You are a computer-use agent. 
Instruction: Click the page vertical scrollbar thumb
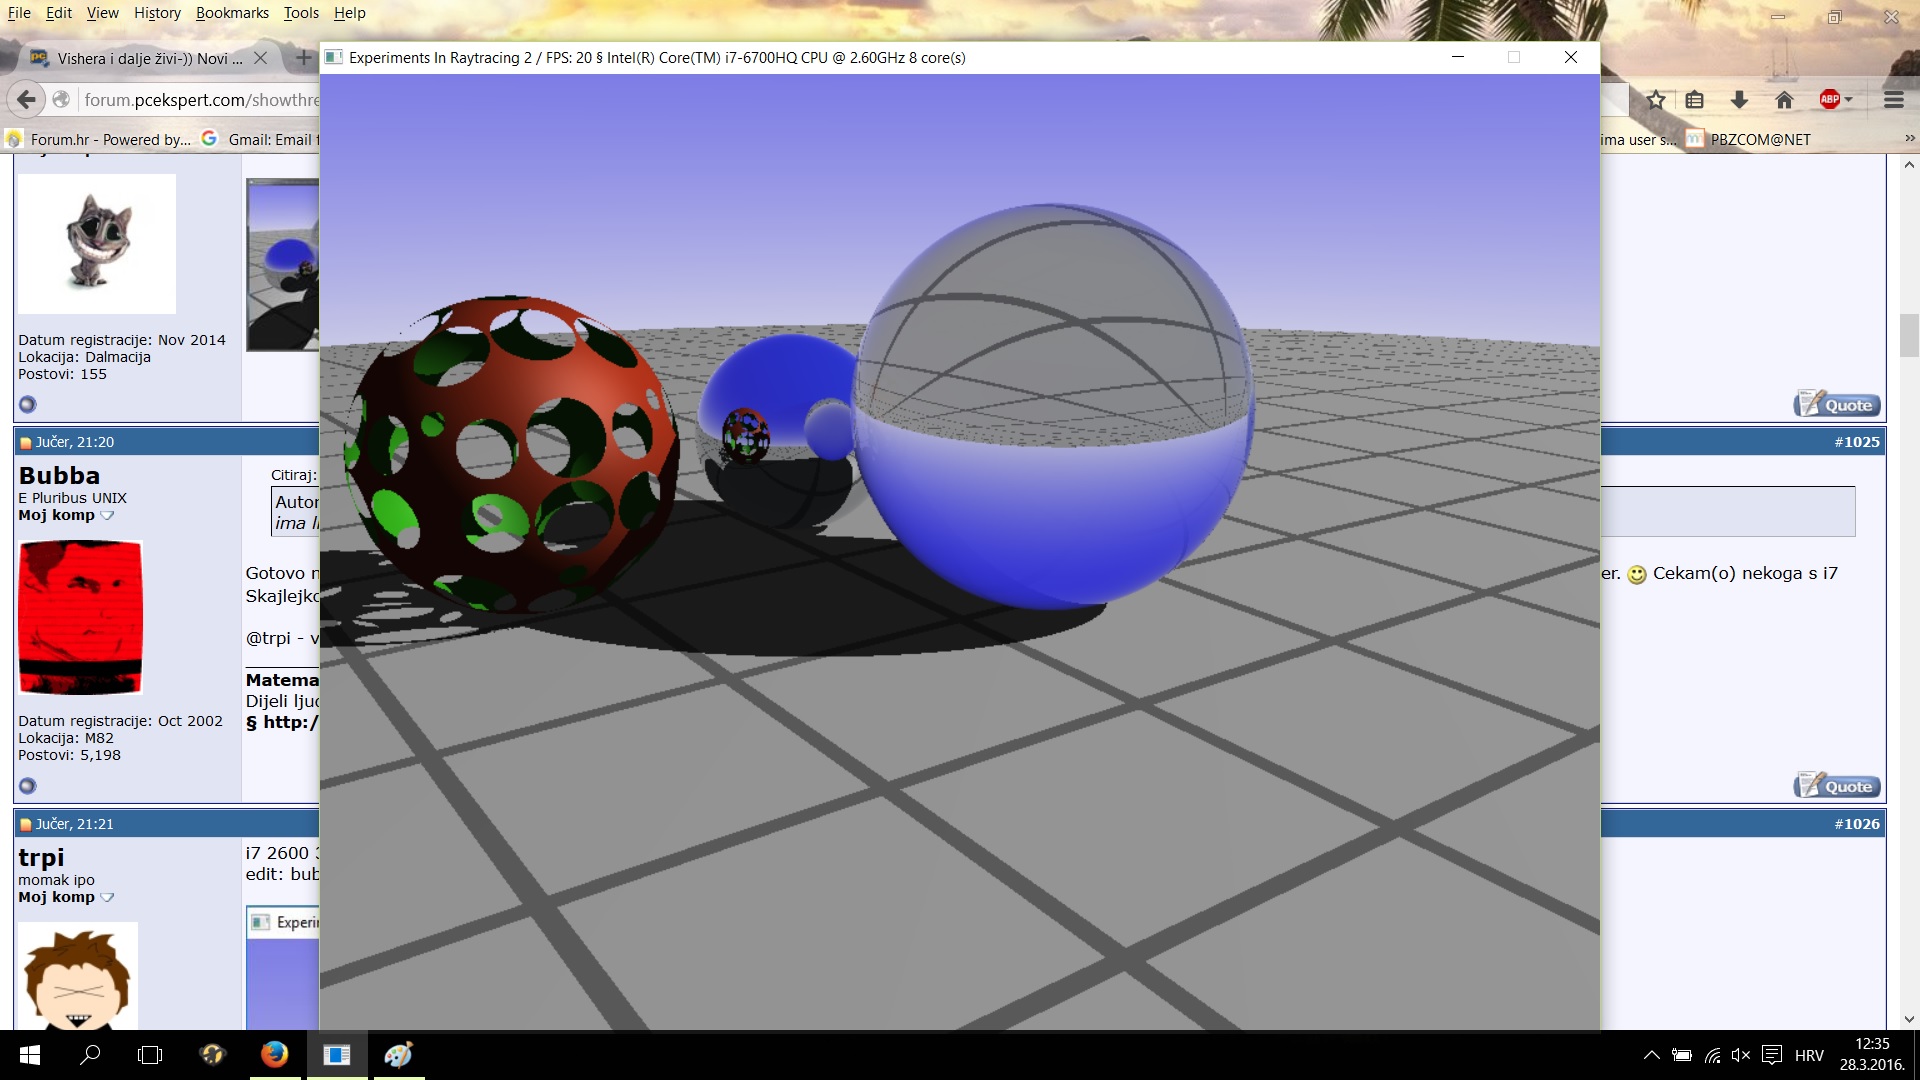coord(1909,335)
